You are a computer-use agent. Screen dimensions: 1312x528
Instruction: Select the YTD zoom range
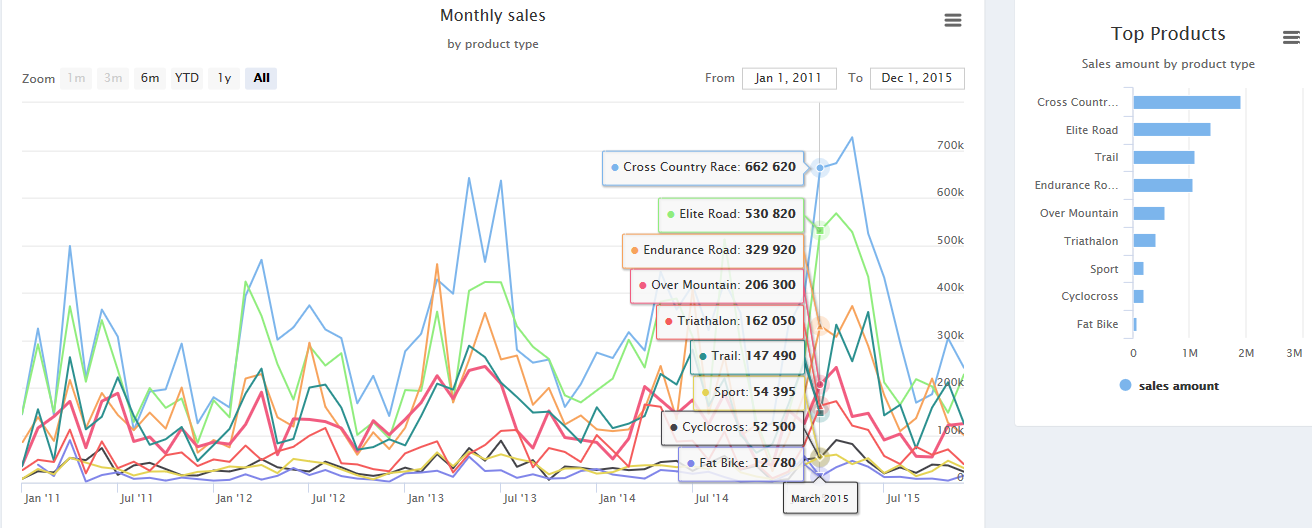point(187,78)
